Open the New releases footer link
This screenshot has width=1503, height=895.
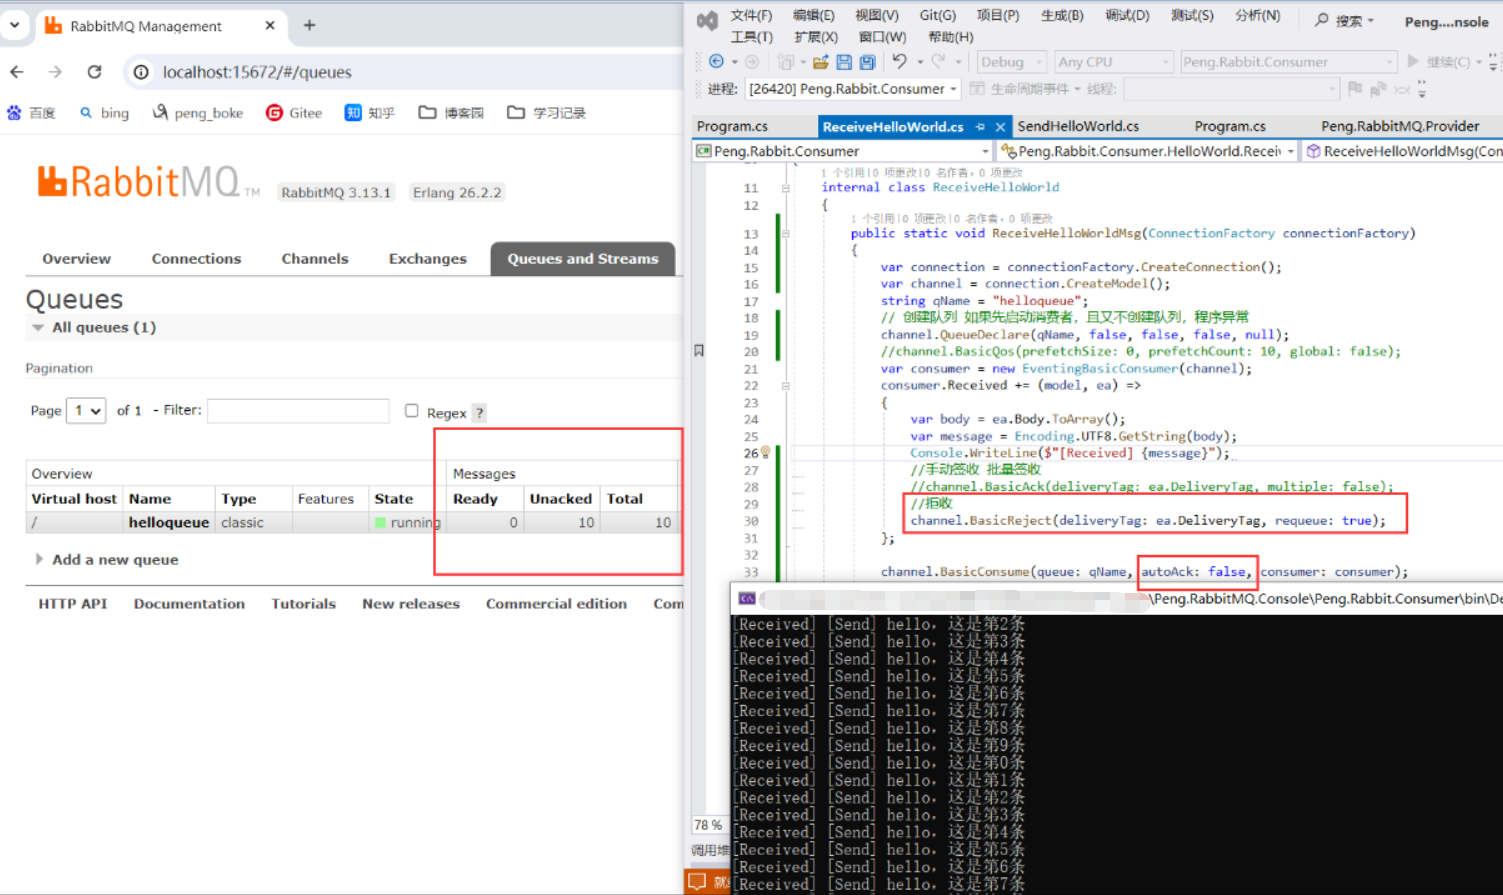tap(411, 603)
